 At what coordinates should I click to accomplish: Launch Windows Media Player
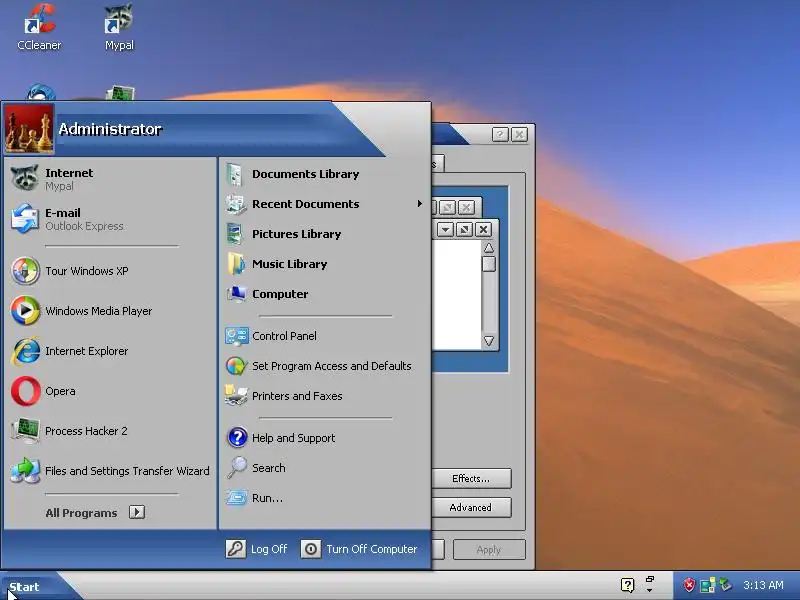click(110, 311)
